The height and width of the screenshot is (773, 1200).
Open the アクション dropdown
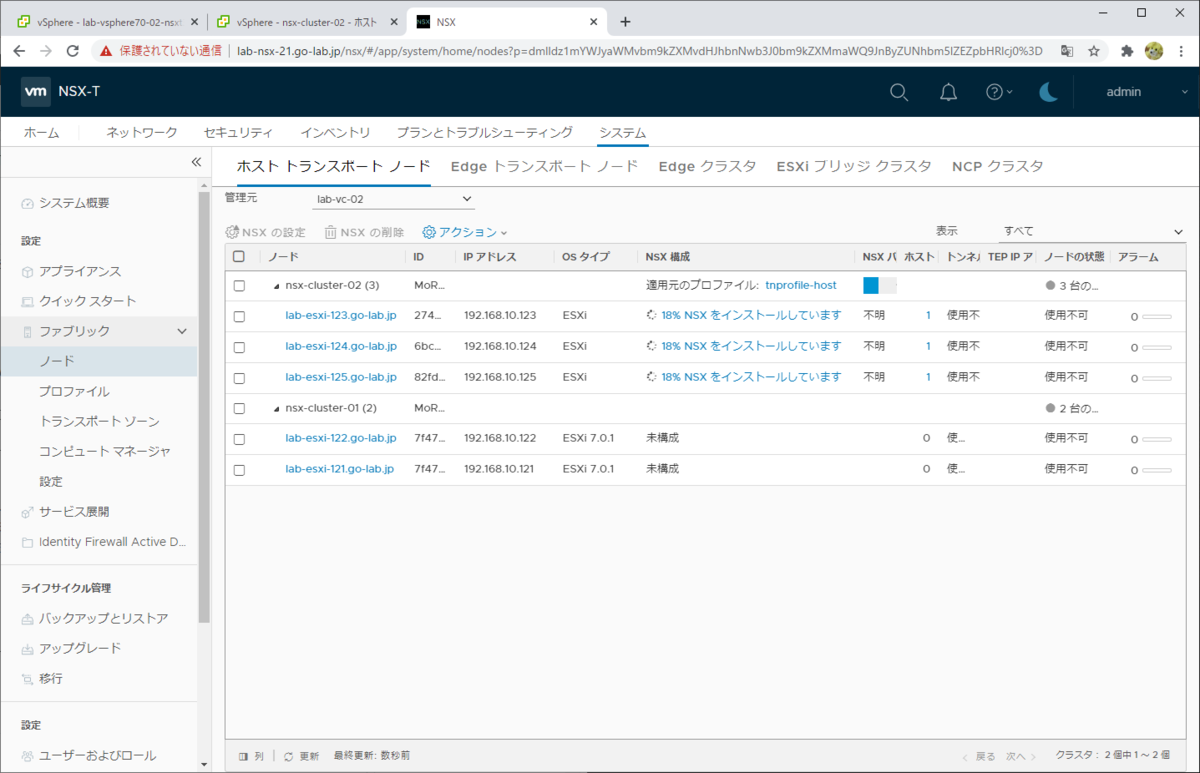[465, 232]
